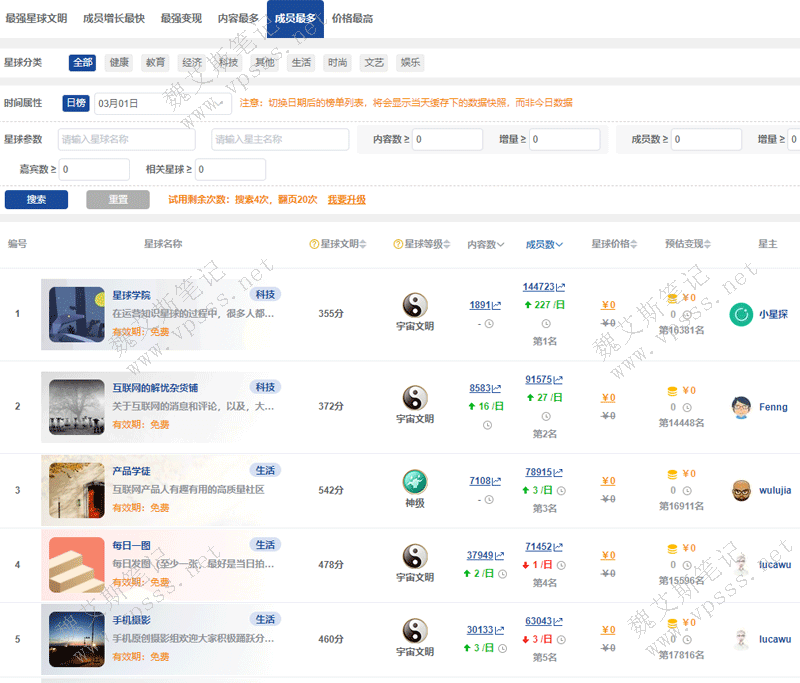Sort the table by 成员数 column
800x683 pixels.
click(x=545, y=244)
